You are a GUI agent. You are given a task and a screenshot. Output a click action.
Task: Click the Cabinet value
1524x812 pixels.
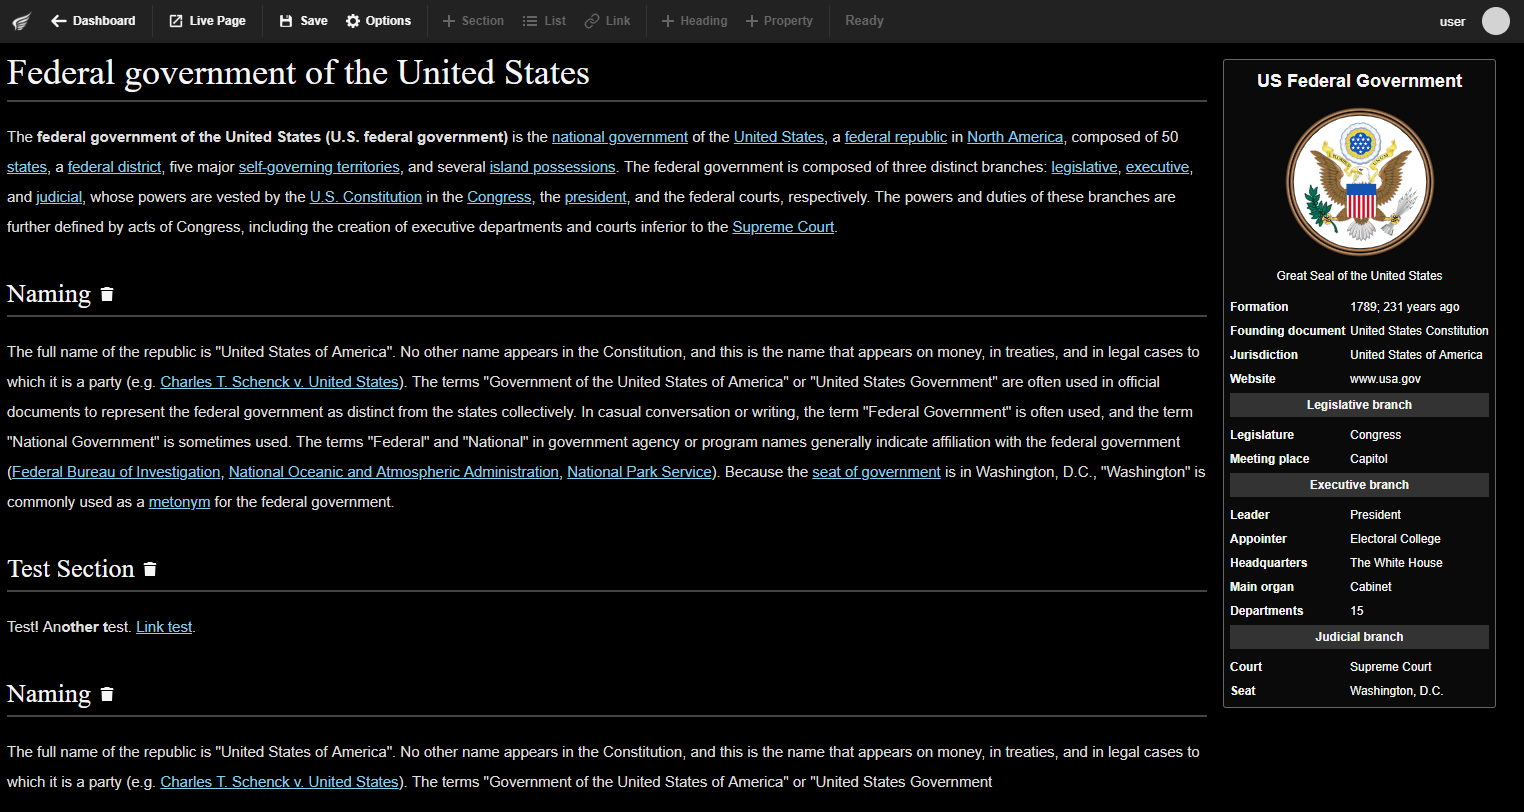1370,587
